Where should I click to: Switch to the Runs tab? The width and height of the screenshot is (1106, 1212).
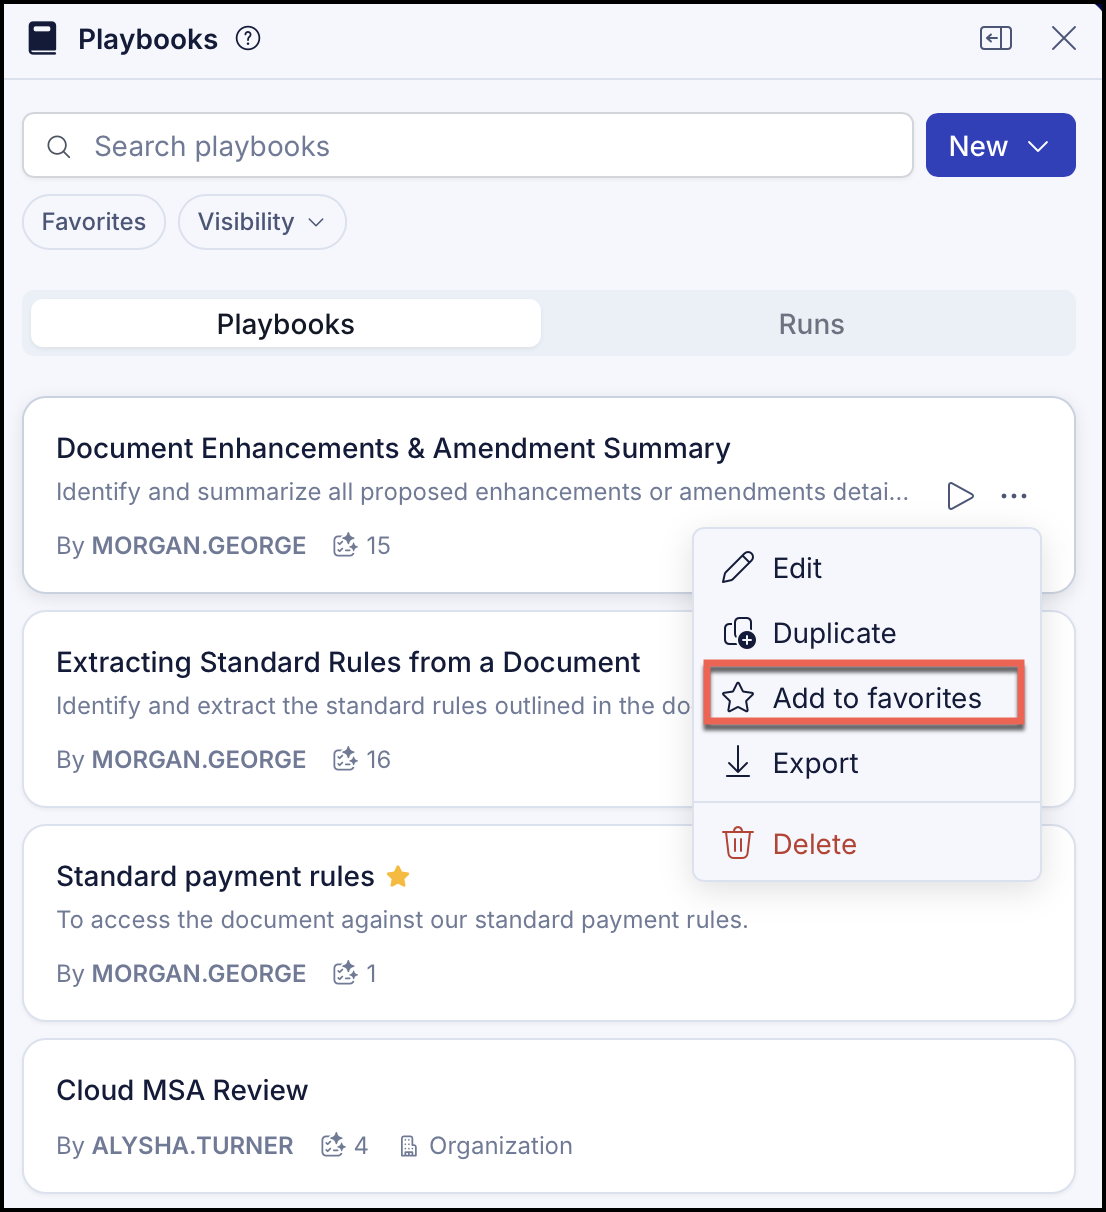point(811,324)
